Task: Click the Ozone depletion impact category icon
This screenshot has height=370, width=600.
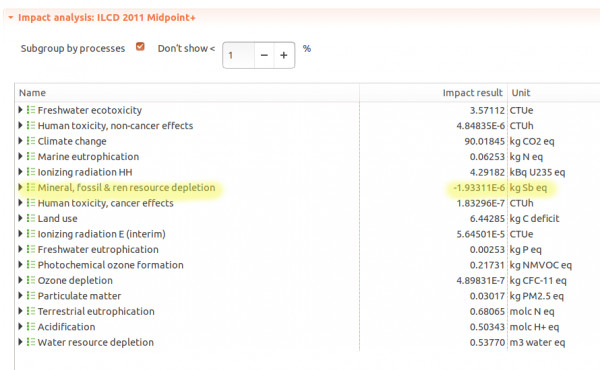Action: [31, 280]
